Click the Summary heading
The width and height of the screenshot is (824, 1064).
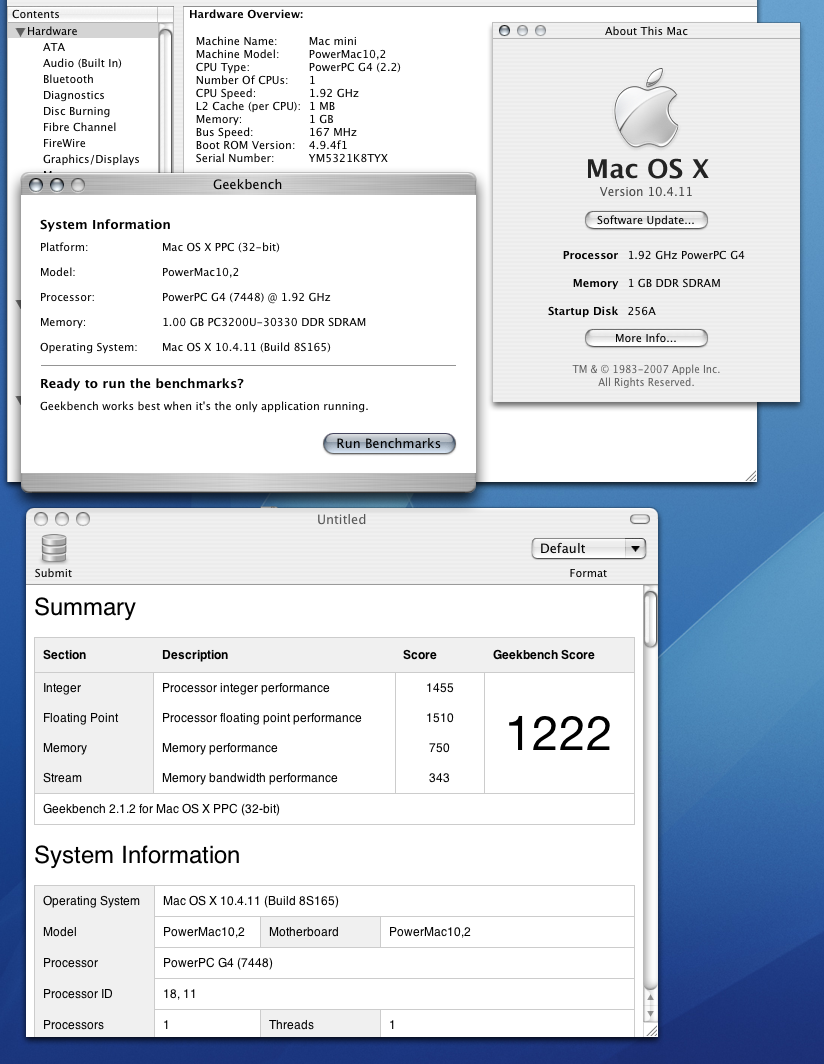85,607
